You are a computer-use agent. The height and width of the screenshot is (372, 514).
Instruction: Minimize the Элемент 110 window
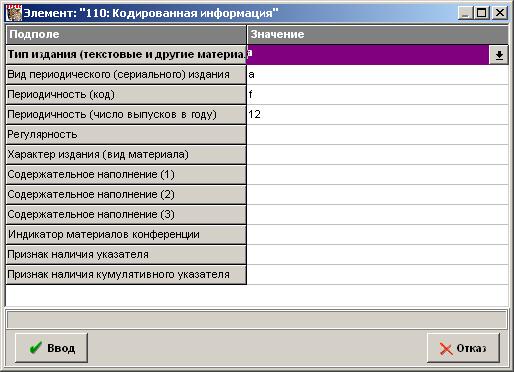(x=465, y=13)
